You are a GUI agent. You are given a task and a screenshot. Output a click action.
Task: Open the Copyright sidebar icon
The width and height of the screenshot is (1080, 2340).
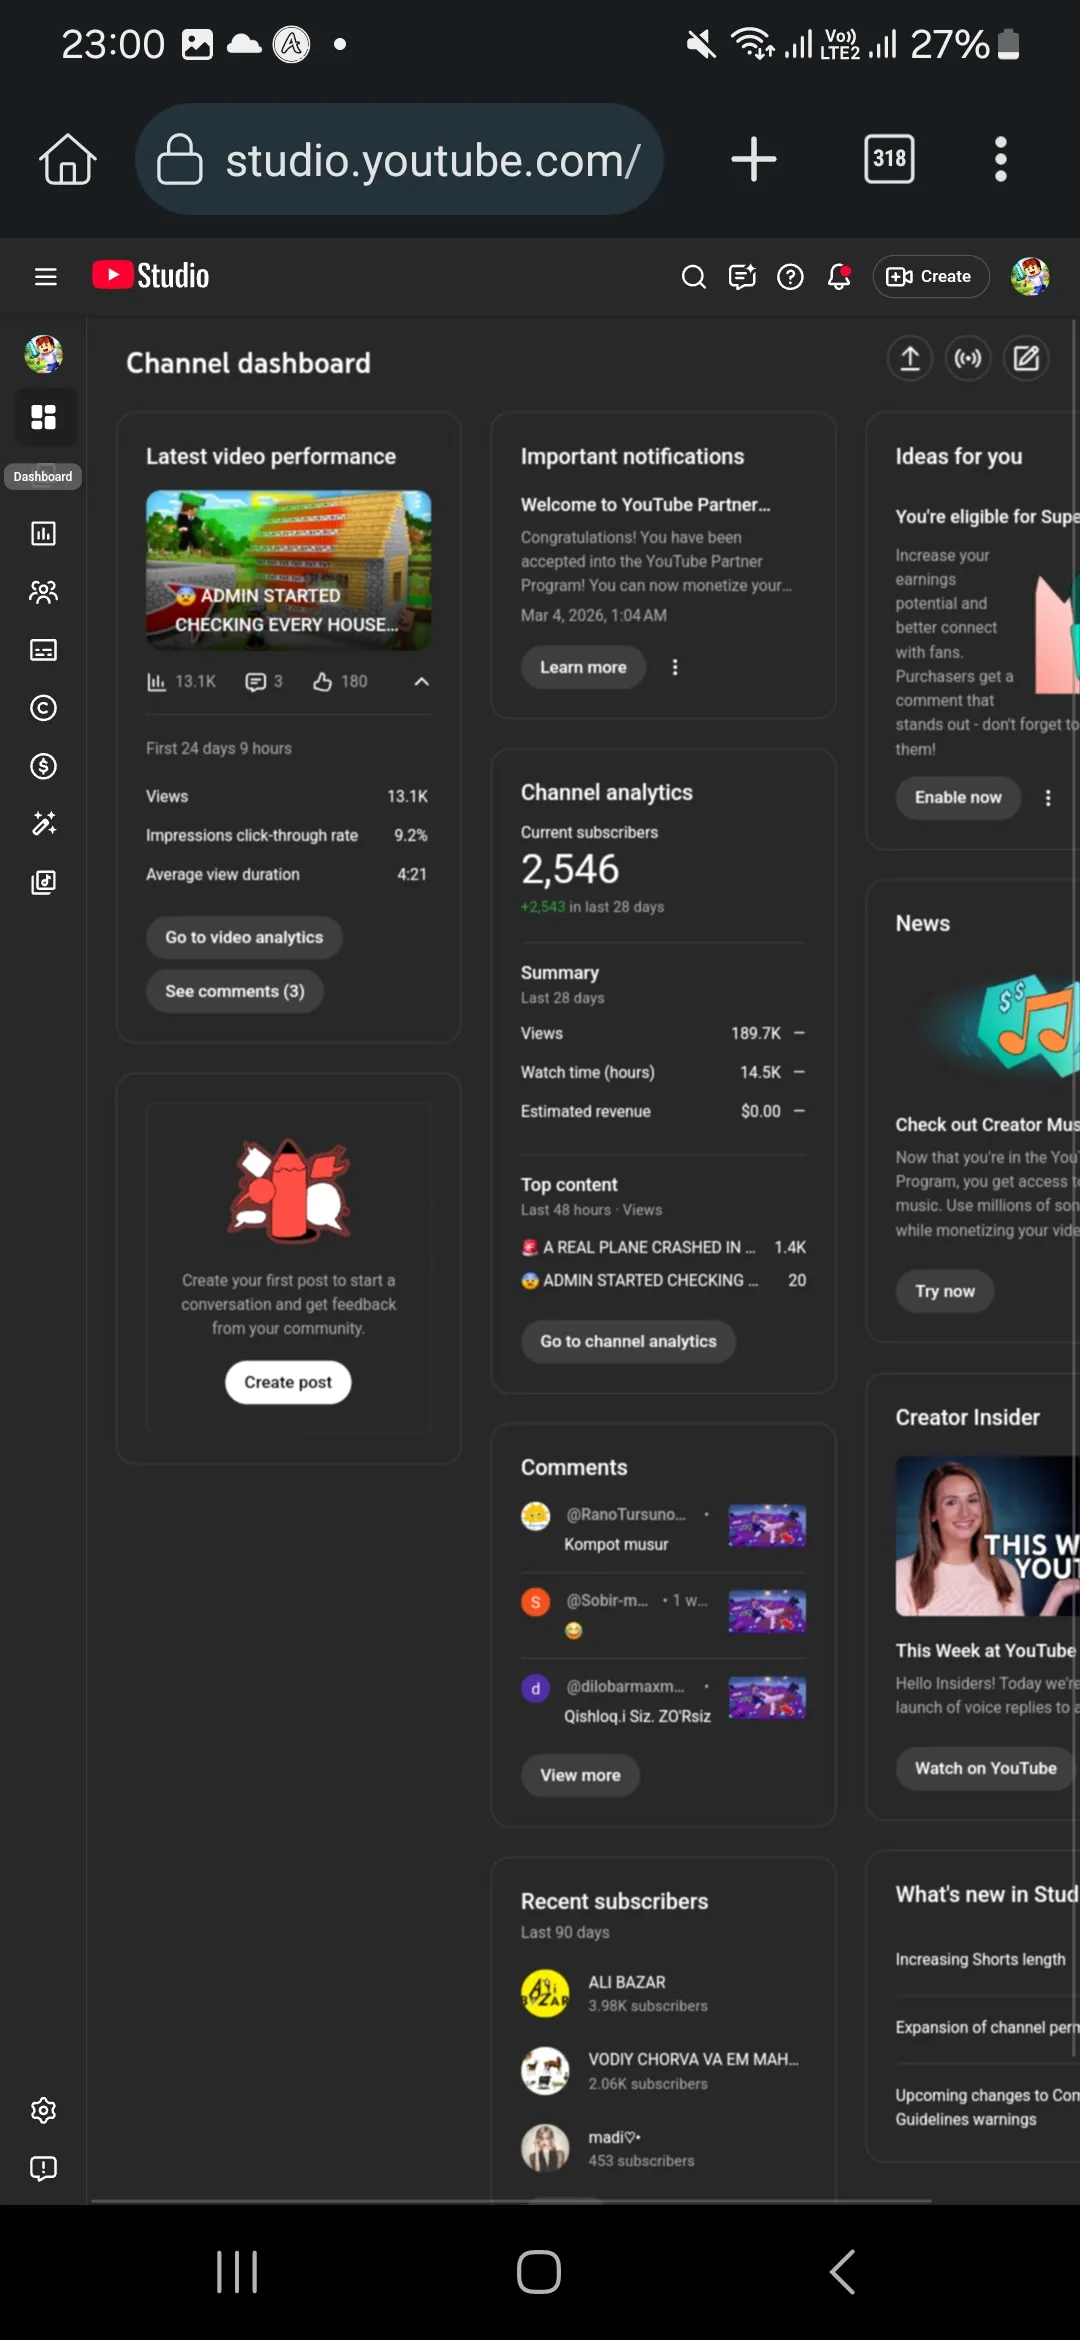click(x=43, y=708)
